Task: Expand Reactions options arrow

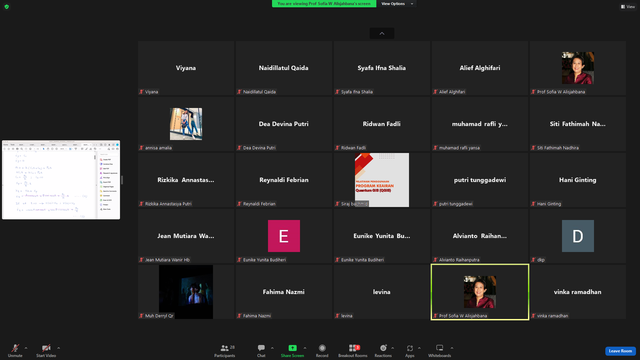Action: pyautogui.click(x=393, y=348)
